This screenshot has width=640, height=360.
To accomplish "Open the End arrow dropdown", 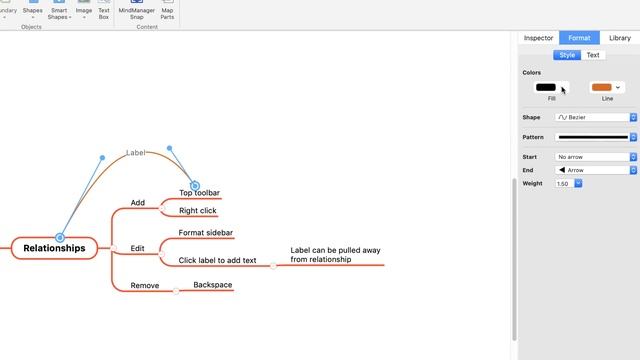I will point(596,170).
